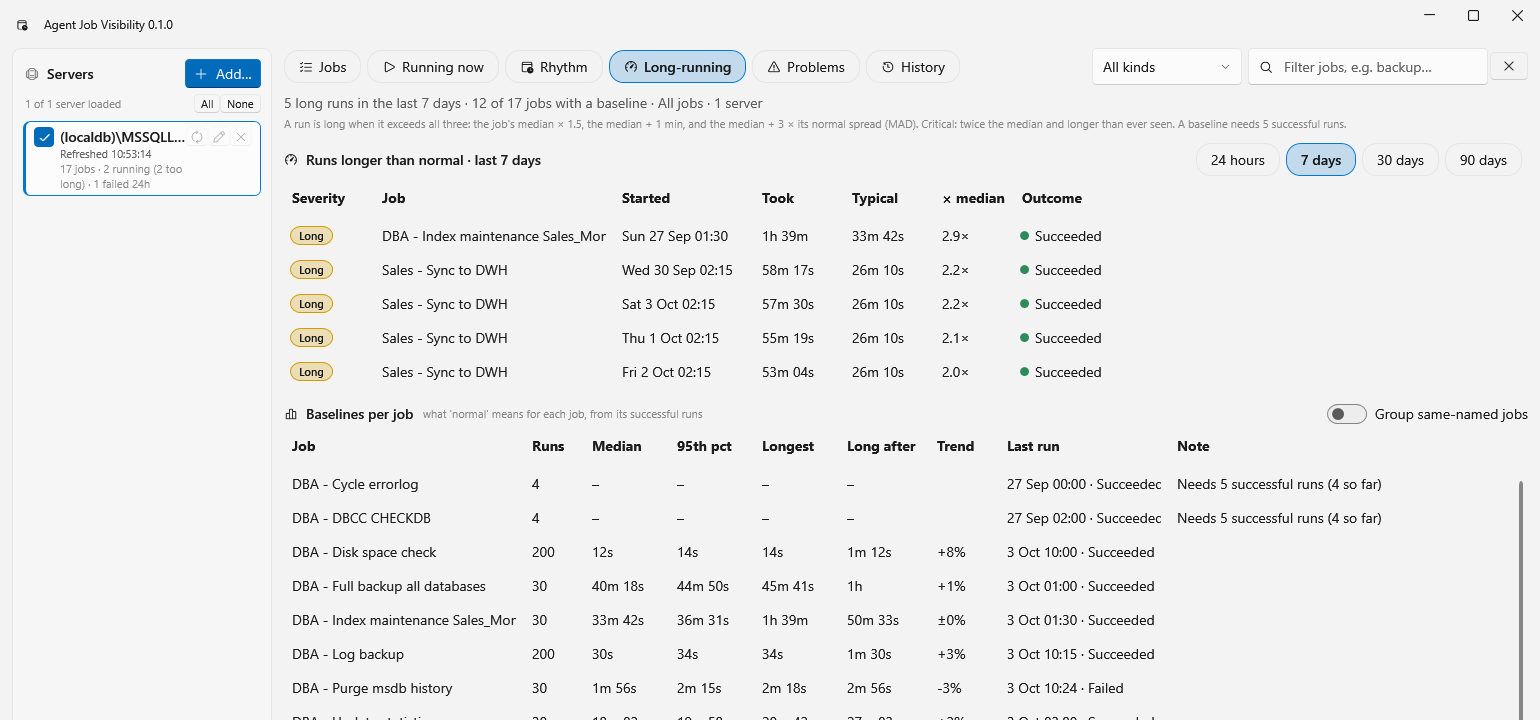Refresh the (localdb)\MSSQLL server
This screenshot has height=720, width=1540.
tap(197, 137)
